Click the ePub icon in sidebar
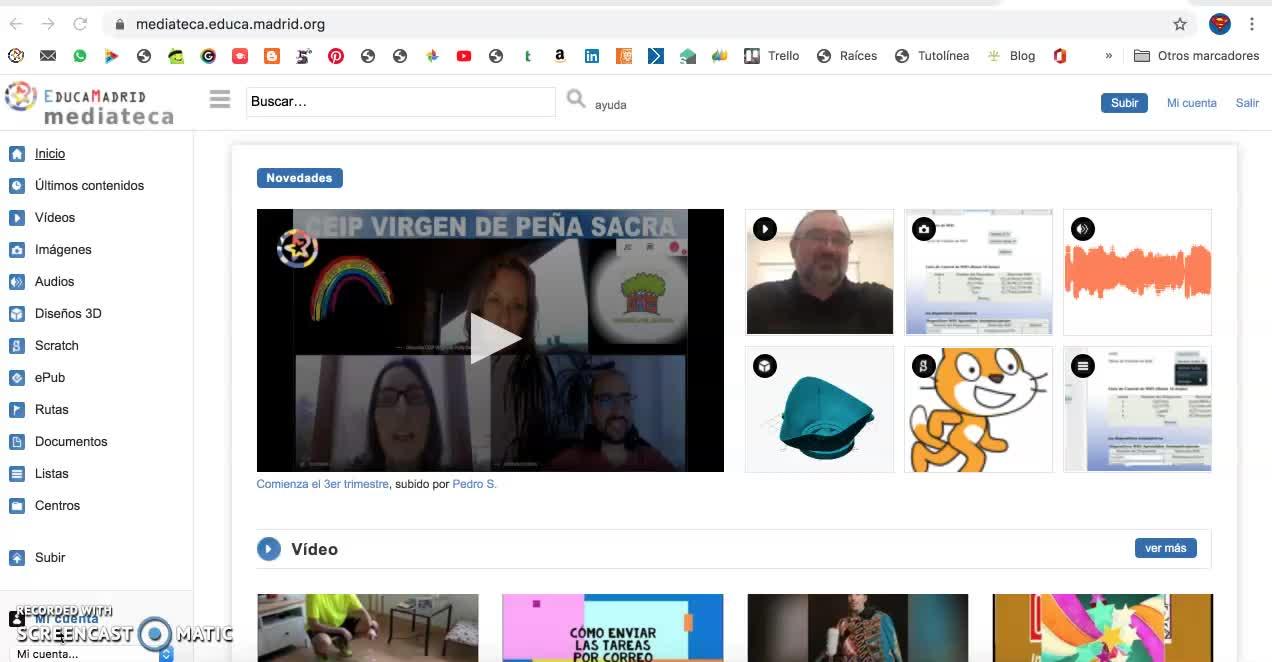The width and height of the screenshot is (1272, 662). 16,378
